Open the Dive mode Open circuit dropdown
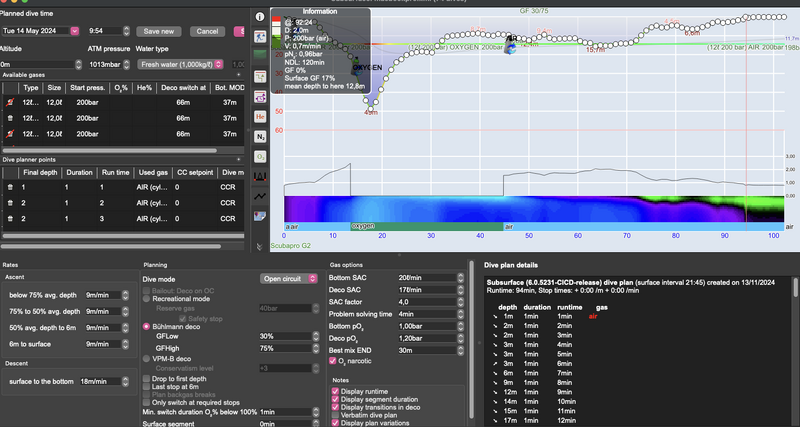Image resolution: width=800 pixels, height=427 pixels. tap(290, 279)
